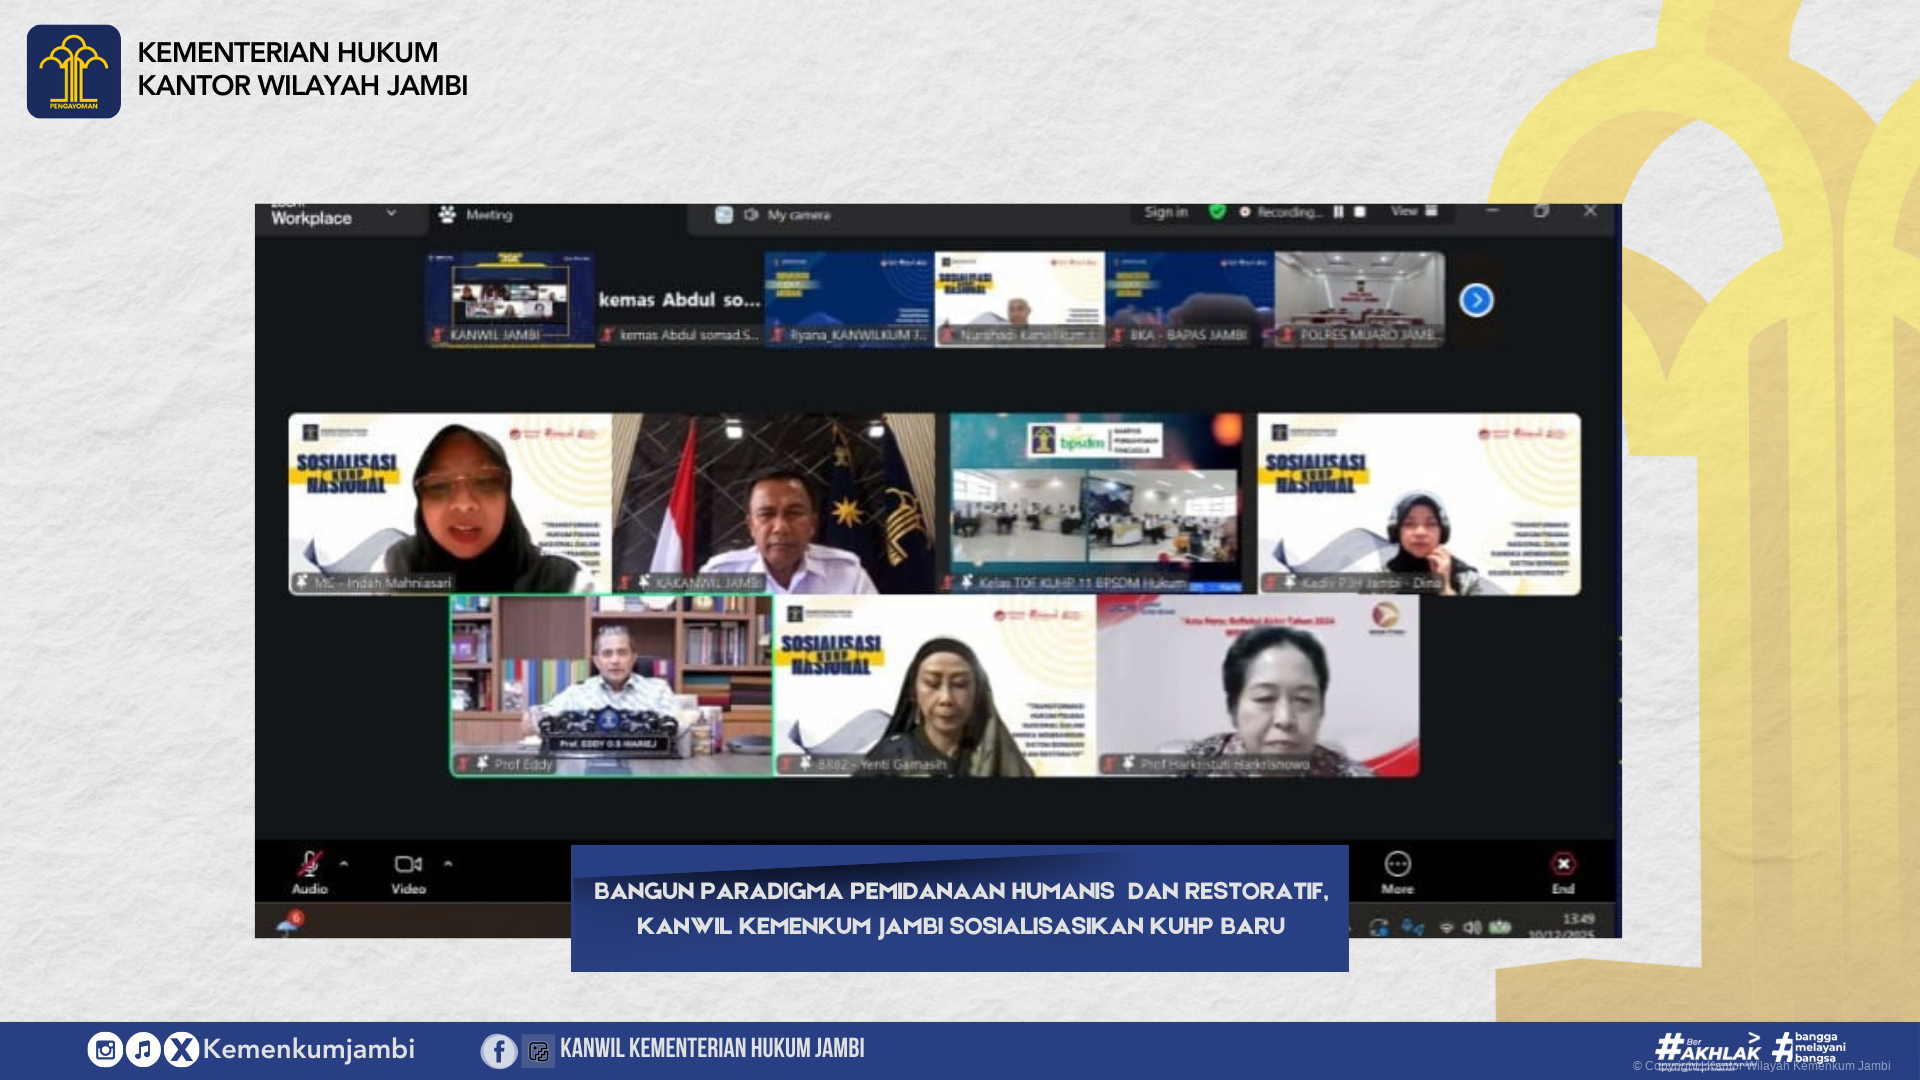Viewport: 1920px width, 1080px height.
Task: Mute the speaker volume from the system tray
Action: (x=1473, y=925)
